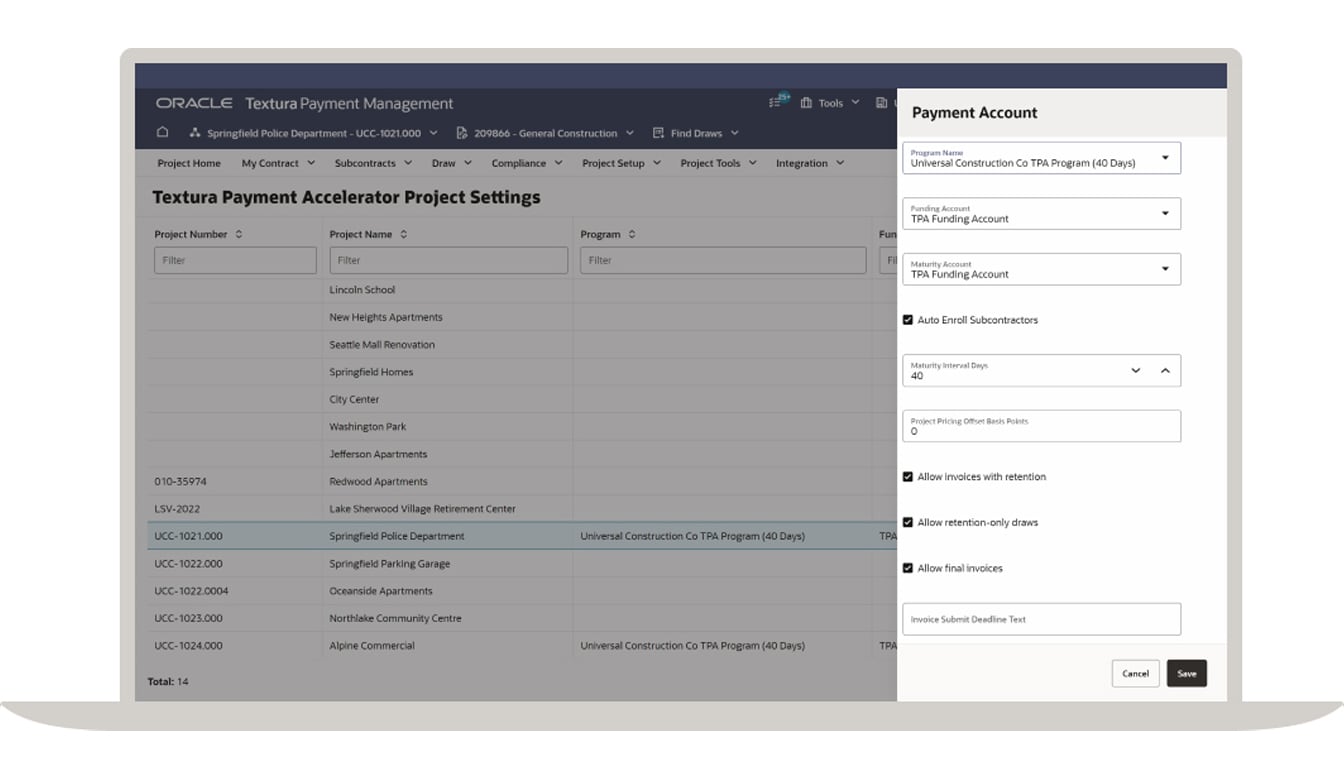The image size is (1344, 764).
Task: Disable Allow invoices with retention
Action: point(908,476)
